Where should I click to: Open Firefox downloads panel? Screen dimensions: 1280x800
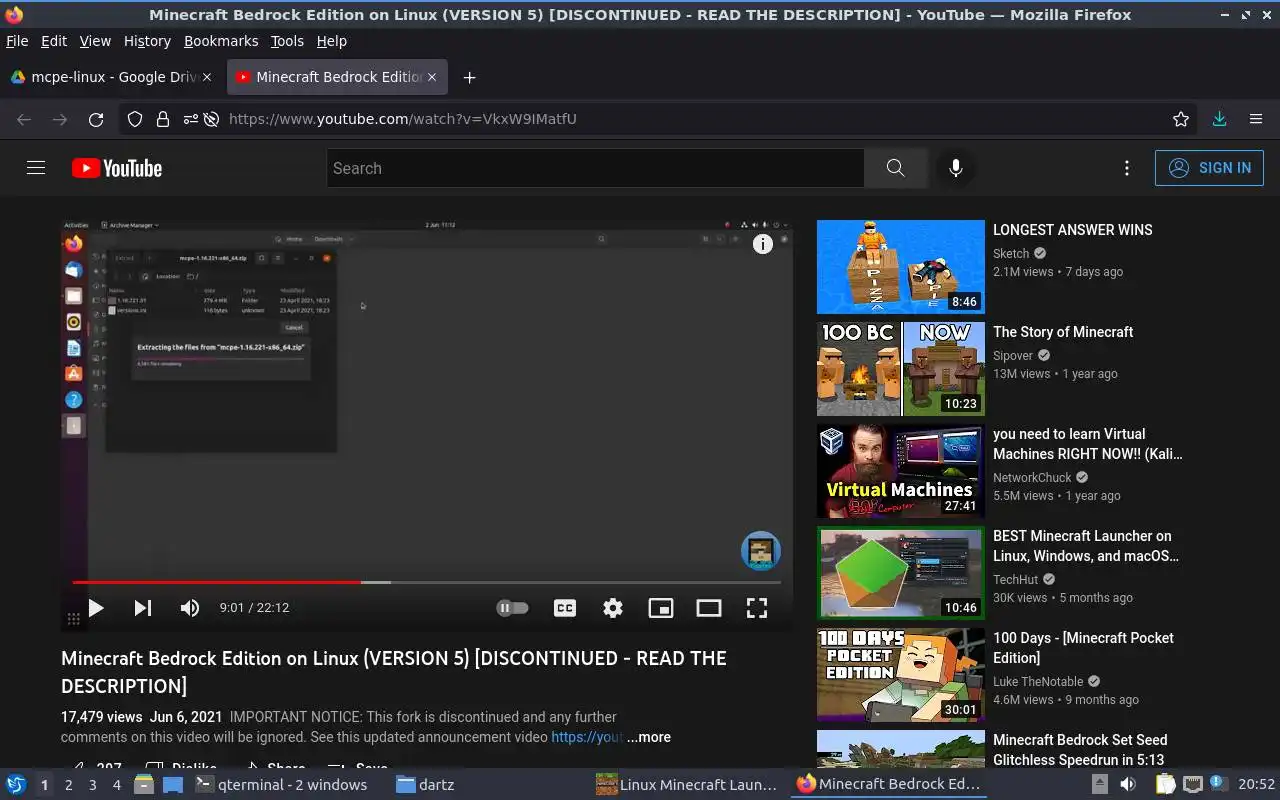[1219, 119]
